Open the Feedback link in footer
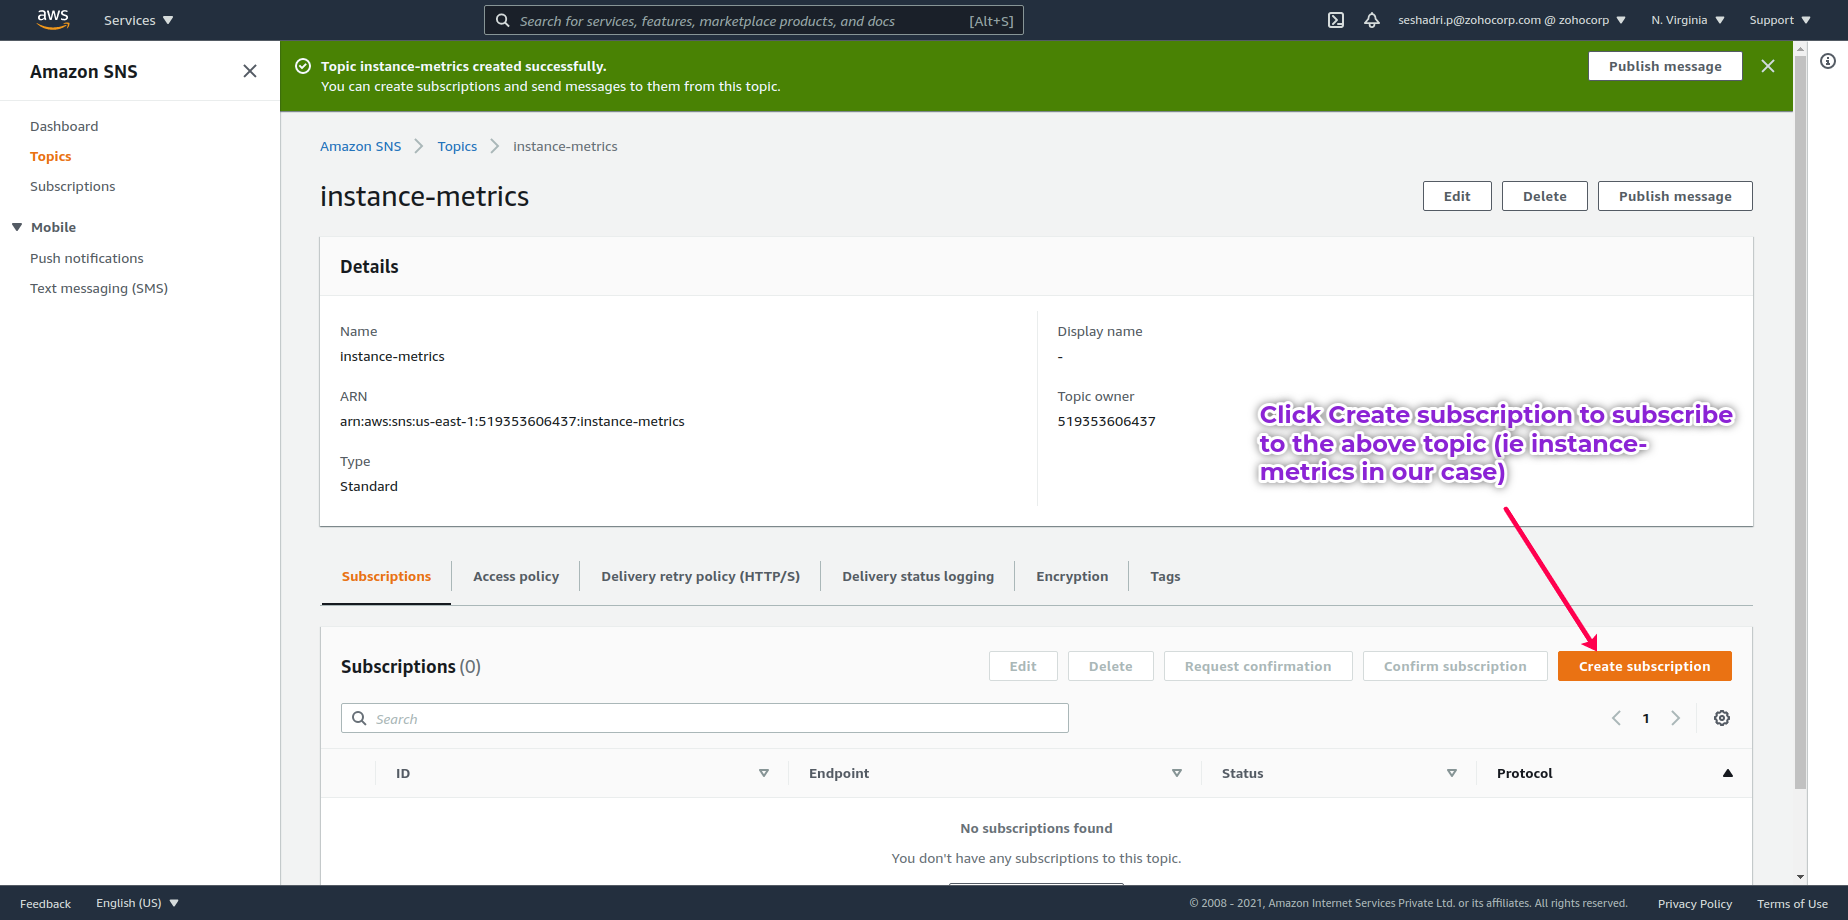This screenshot has width=1848, height=920. tap(45, 904)
